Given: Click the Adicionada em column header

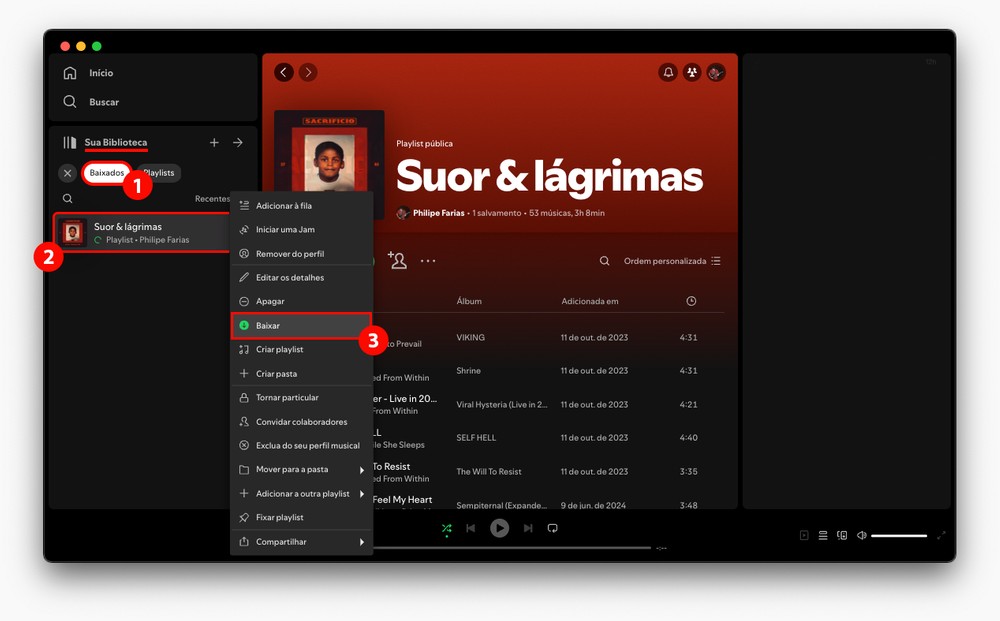Looking at the screenshot, I should 589,301.
